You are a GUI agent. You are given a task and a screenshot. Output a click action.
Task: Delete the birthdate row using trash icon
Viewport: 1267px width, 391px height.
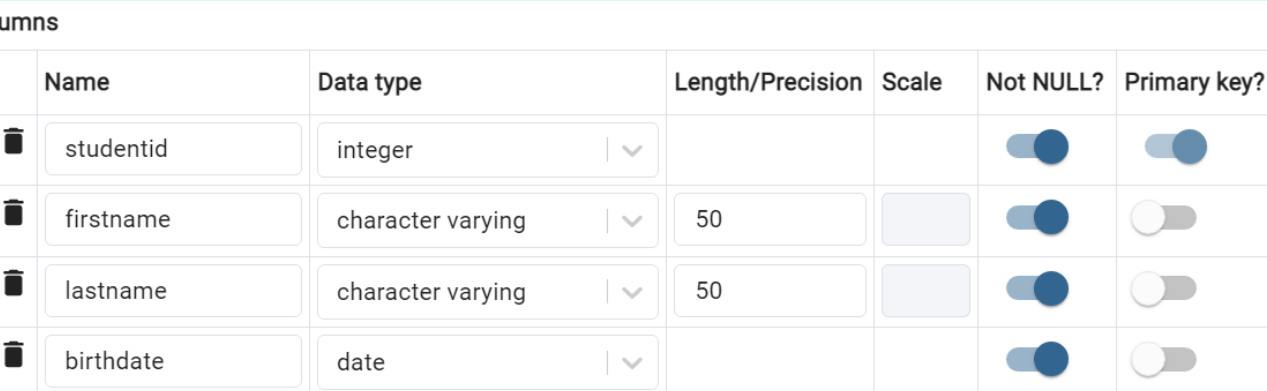click(x=13, y=354)
